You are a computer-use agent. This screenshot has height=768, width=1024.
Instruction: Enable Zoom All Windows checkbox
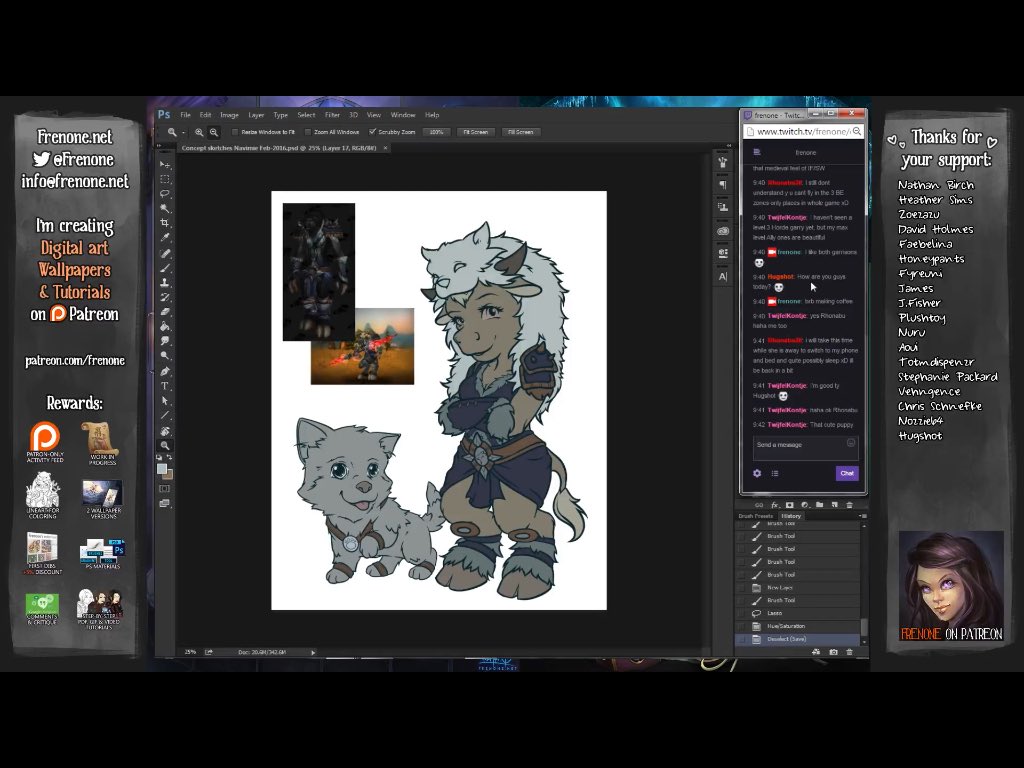click(308, 132)
